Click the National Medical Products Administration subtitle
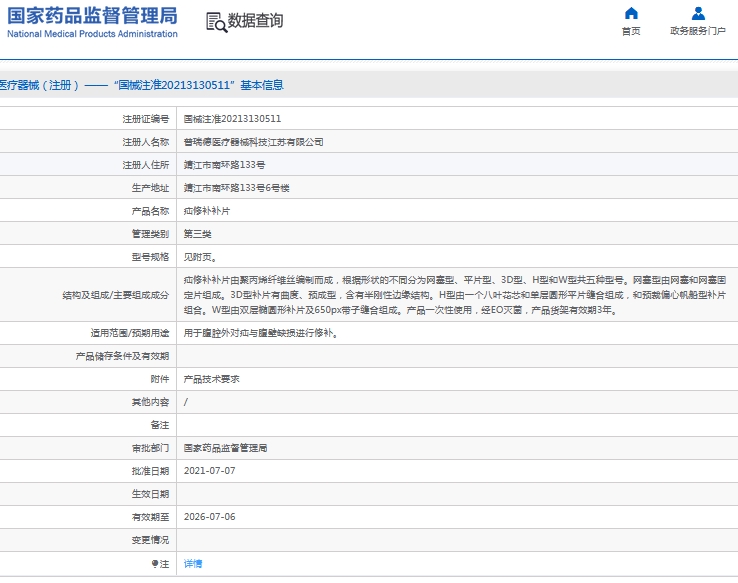 (92, 34)
